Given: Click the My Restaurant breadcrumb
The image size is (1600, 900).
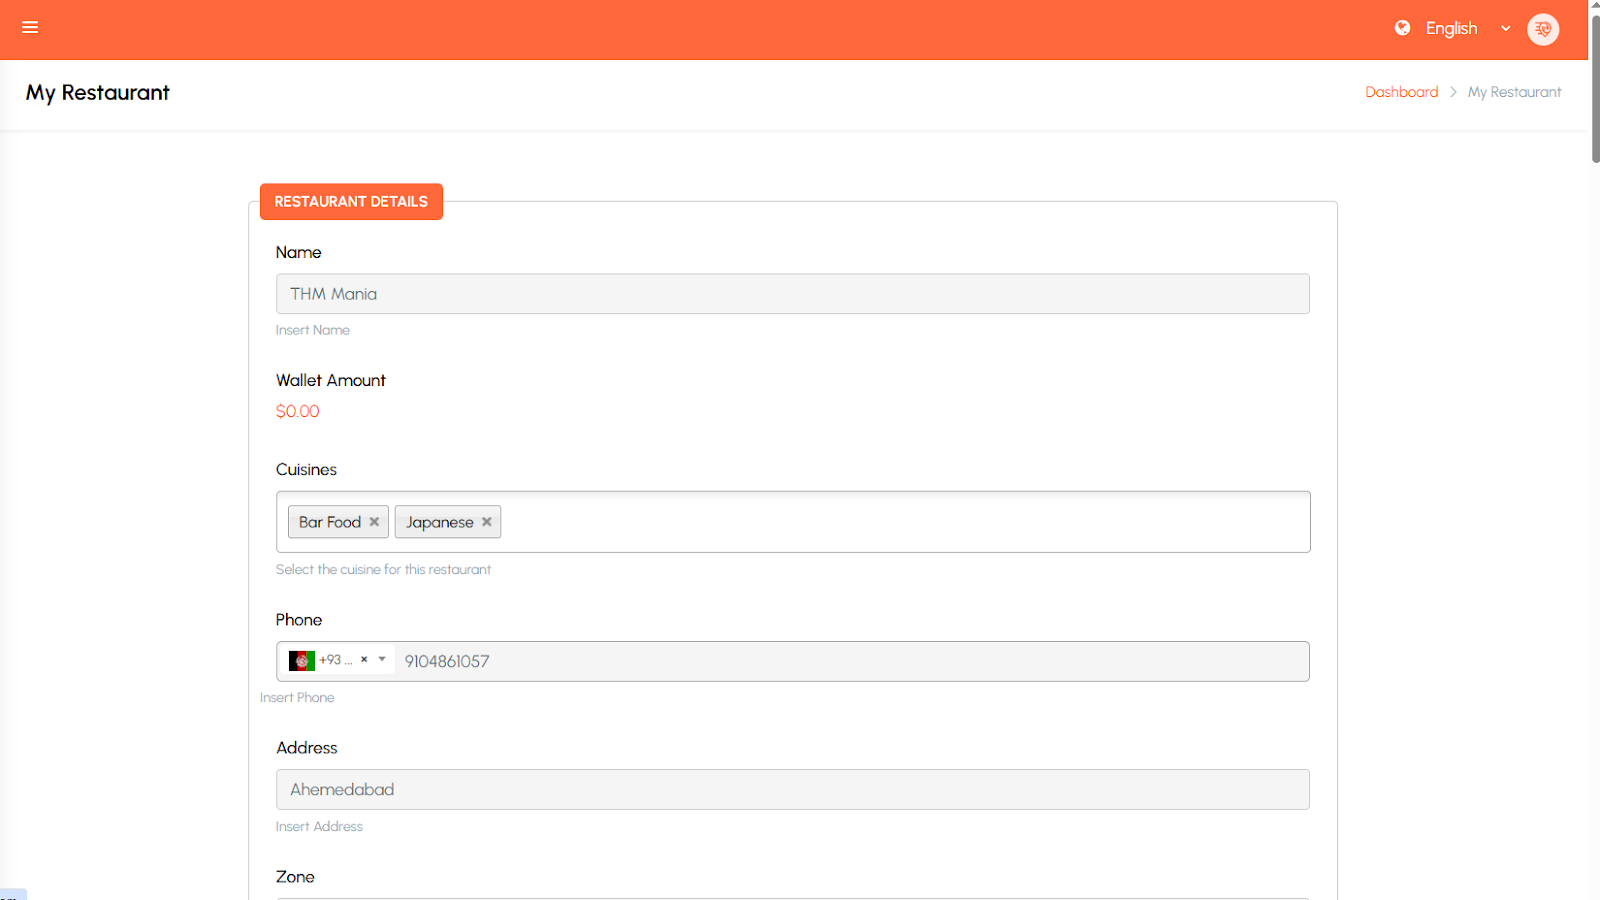Looking at the screenshot, I should click(1514, 92).
